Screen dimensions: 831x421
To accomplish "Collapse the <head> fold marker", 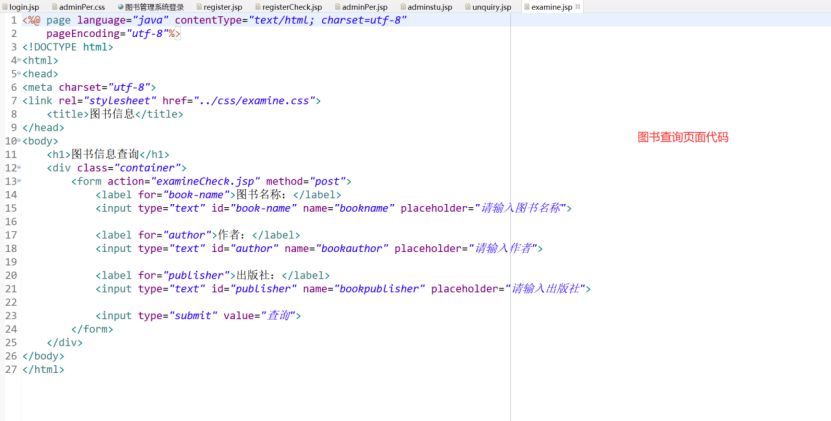I will coord(20,73).
